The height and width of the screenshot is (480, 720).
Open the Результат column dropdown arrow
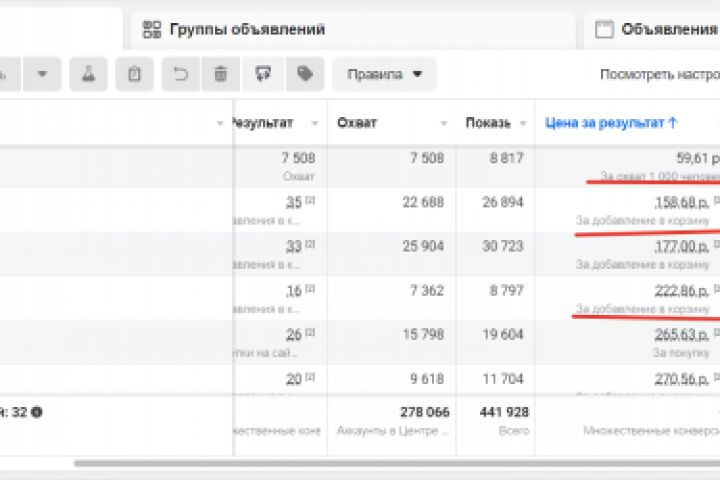tap(314, 123)
